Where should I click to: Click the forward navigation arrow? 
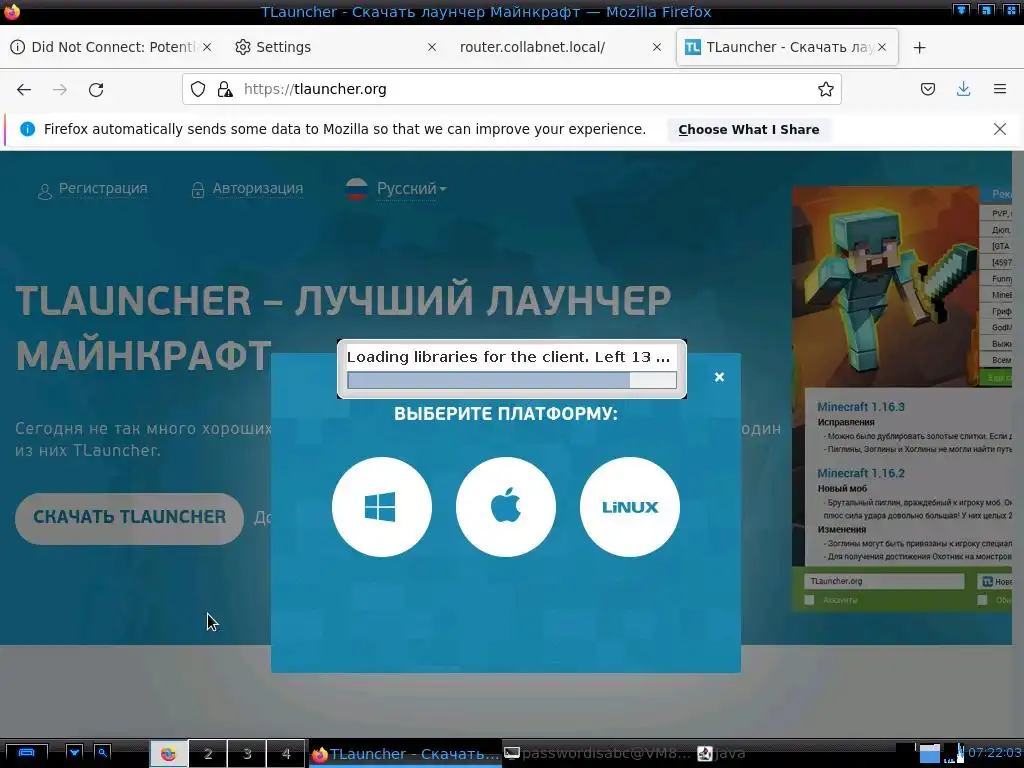[59, 89]
